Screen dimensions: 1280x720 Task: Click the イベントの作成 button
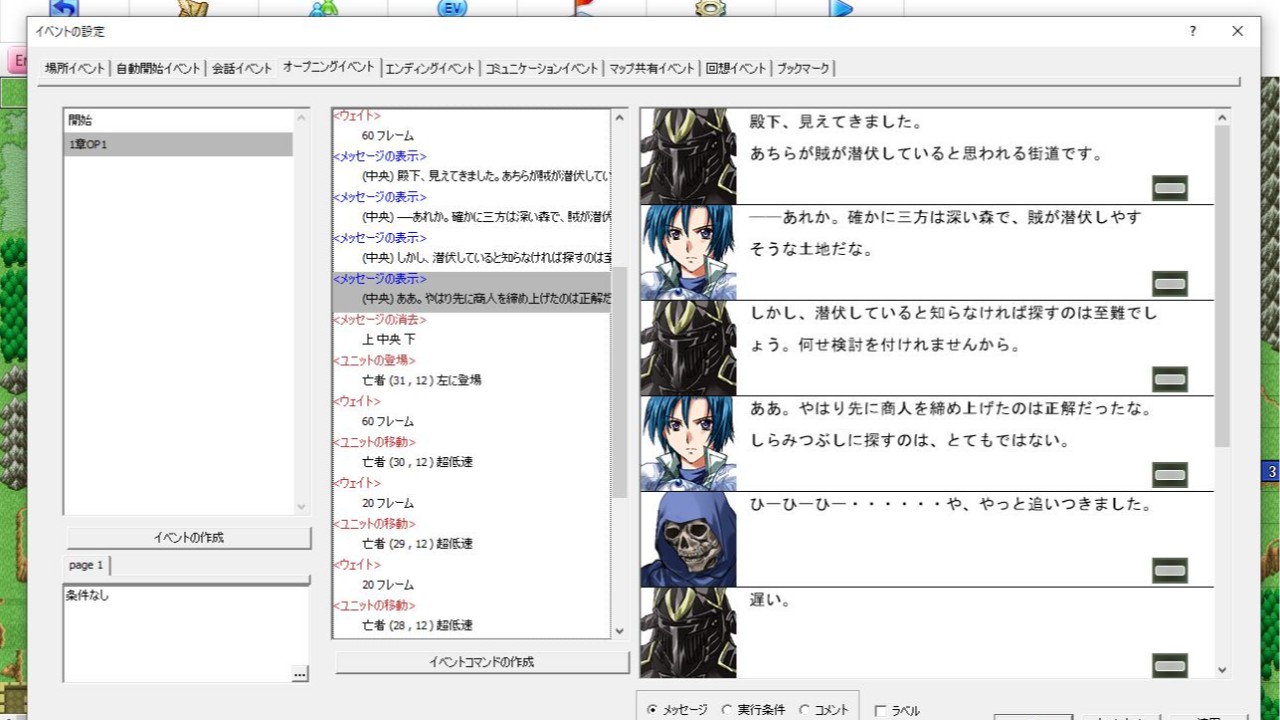coord(189,538)
